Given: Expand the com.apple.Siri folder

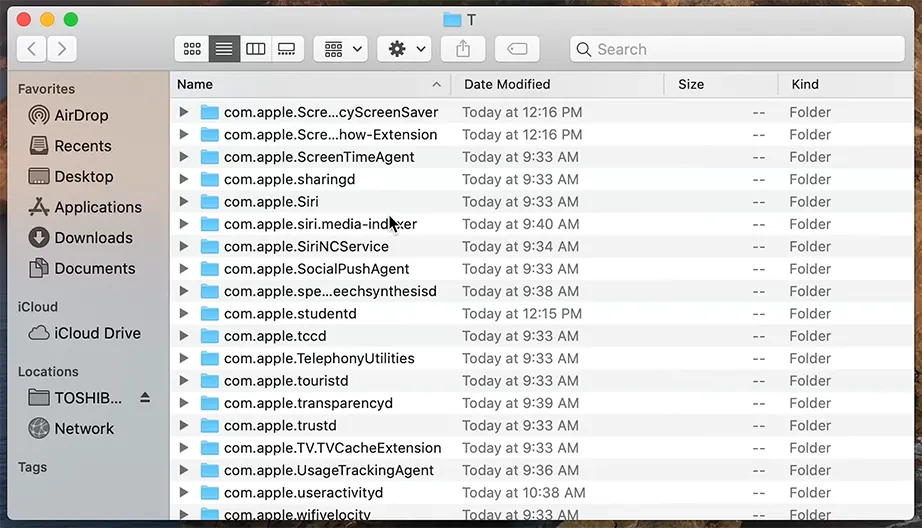Looking at the screenshot, I should tap(183, 201).
